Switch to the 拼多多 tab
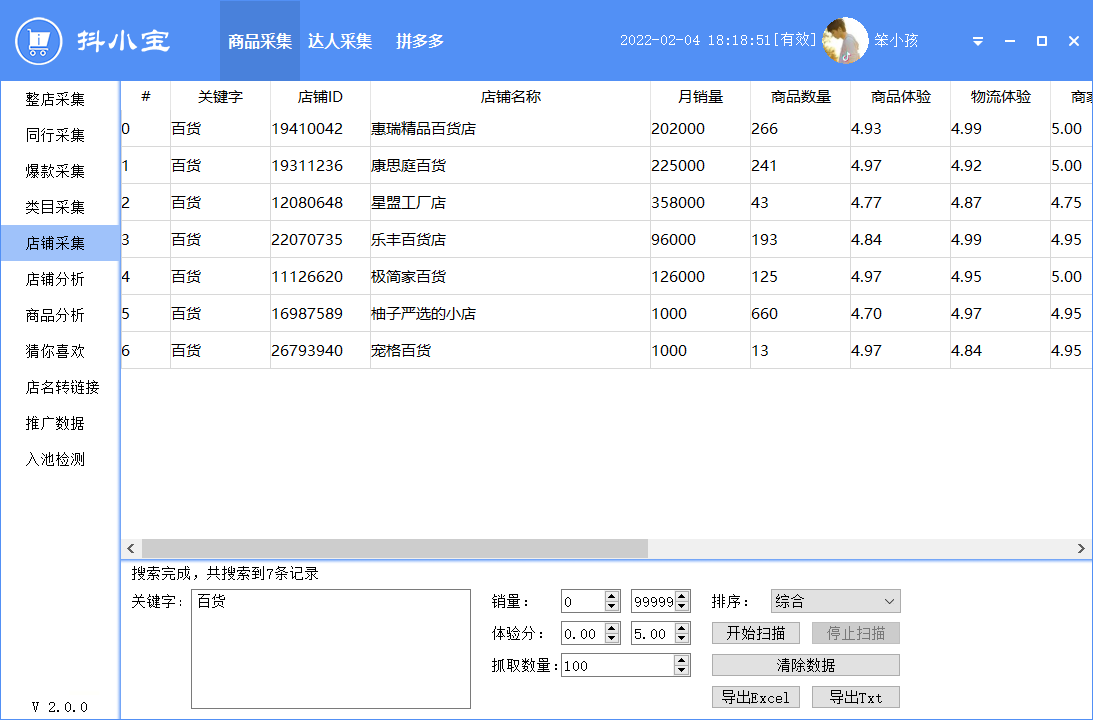This screenshot has height=720, width=1093. point(420,41)
